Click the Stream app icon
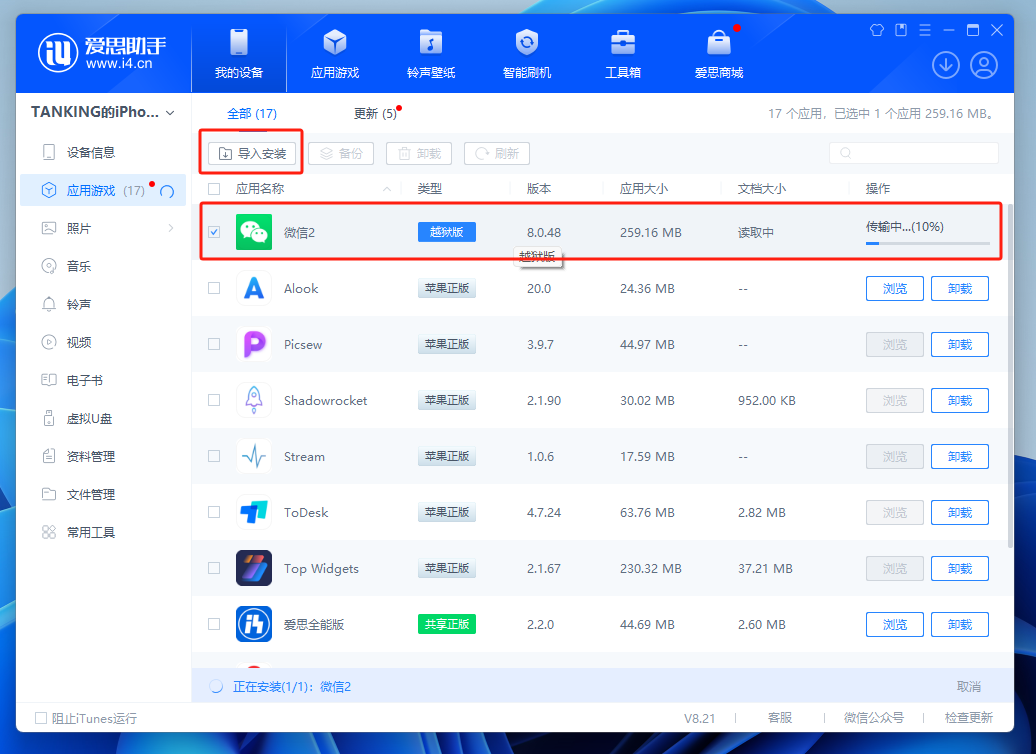 coord(254,456)
